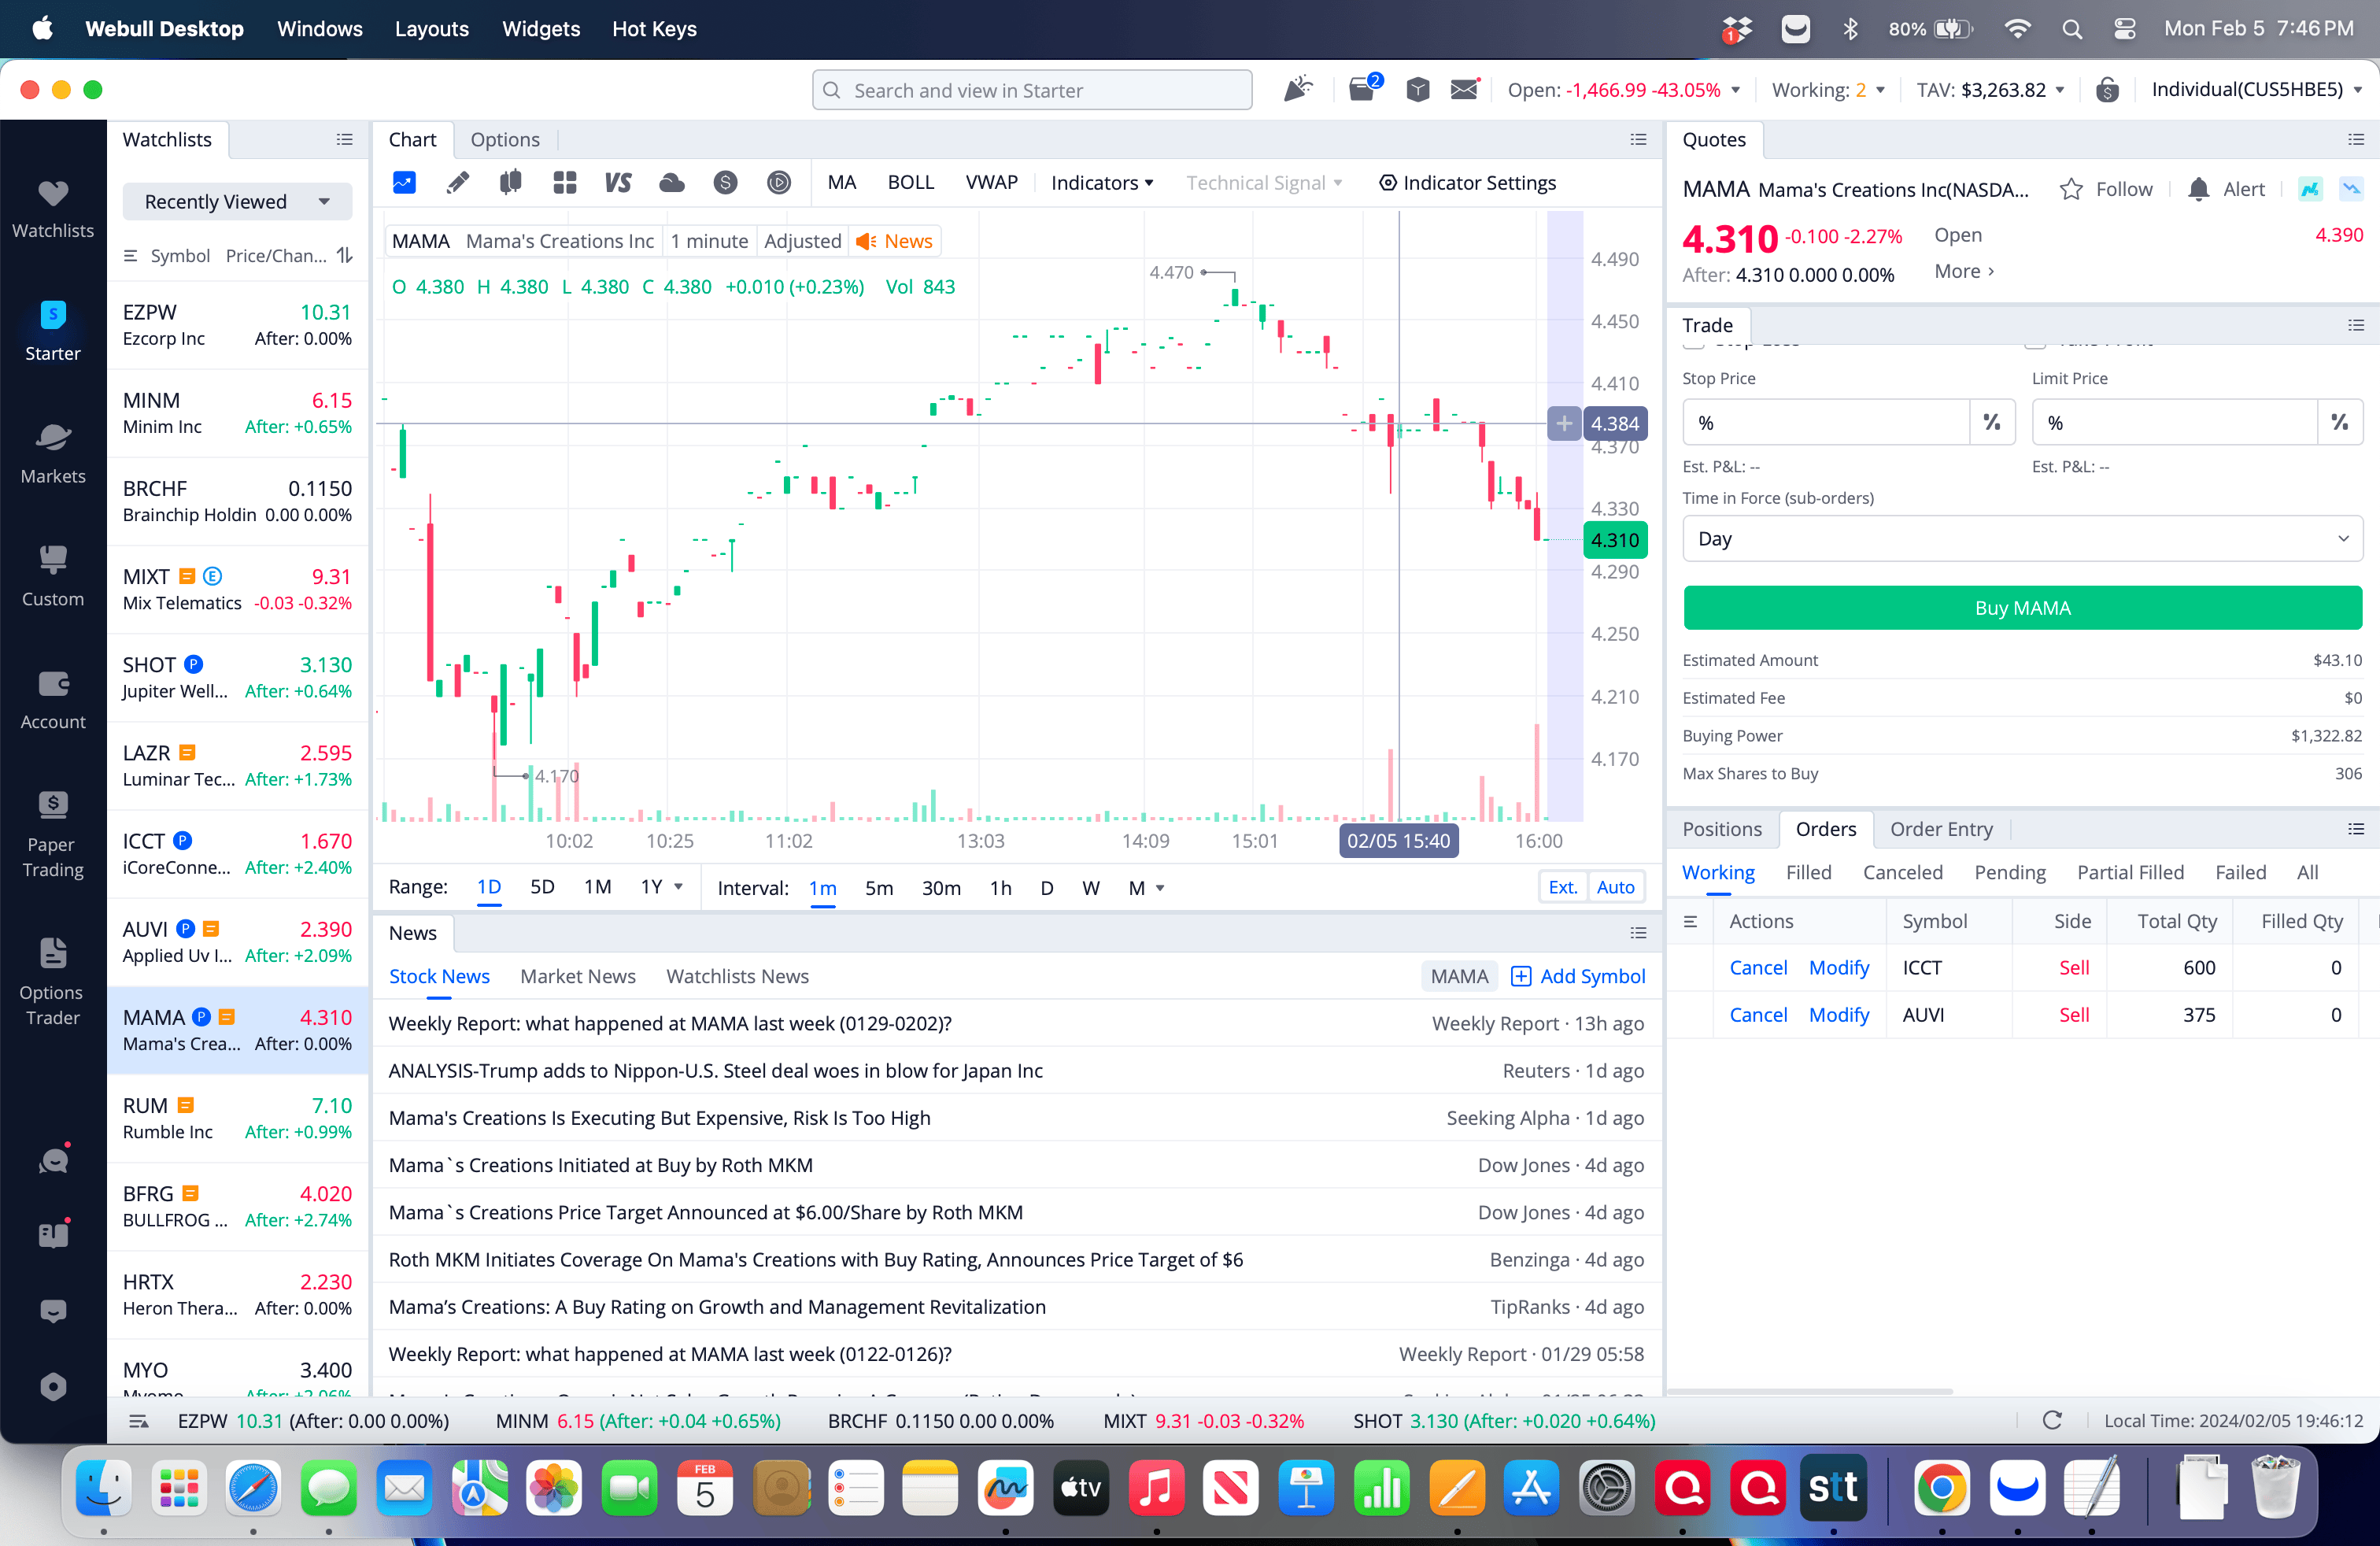
Task: Cancel the ICCT sell order
Action: [x=1758, y=967]
